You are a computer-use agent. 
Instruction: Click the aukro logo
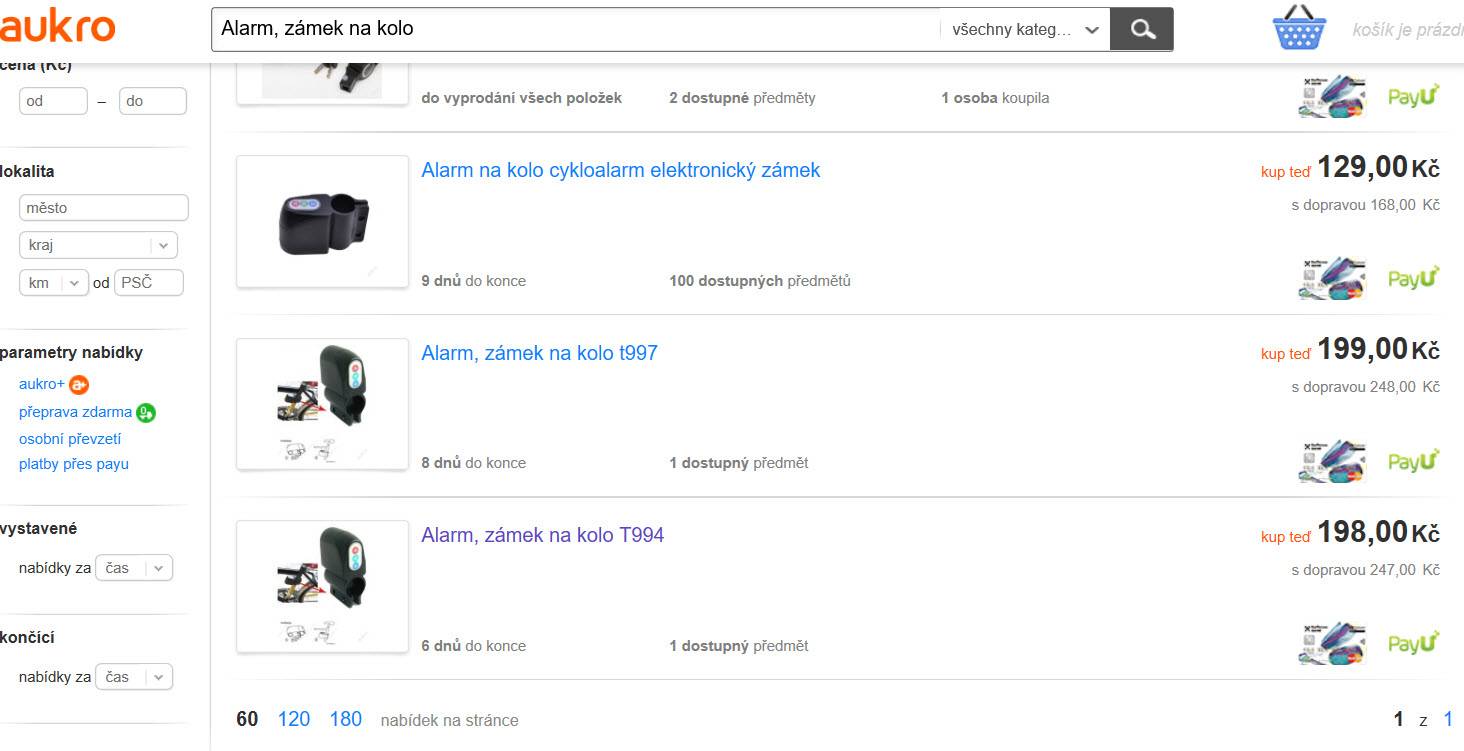[x=57, y=28]
